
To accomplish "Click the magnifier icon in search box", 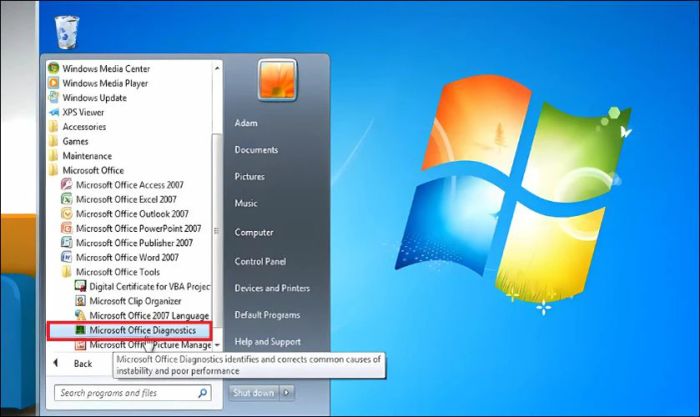I will point(202,393).
